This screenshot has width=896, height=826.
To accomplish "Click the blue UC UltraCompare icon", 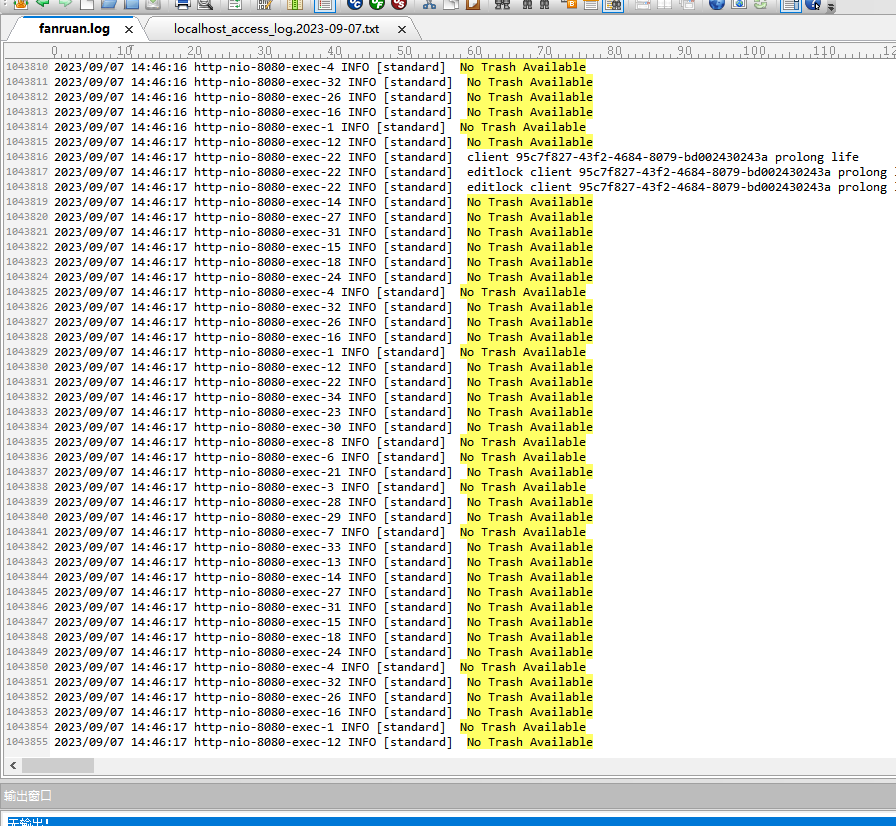I will point(355,5).
